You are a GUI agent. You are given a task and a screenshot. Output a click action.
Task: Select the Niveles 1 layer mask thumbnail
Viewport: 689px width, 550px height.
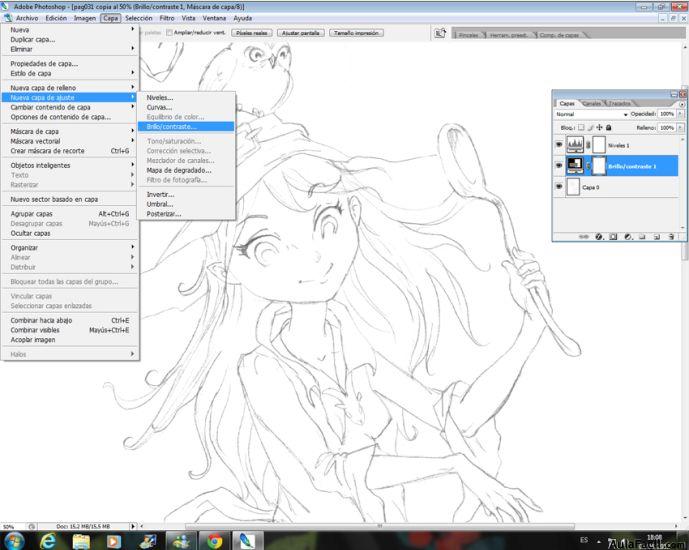[599, 145]
